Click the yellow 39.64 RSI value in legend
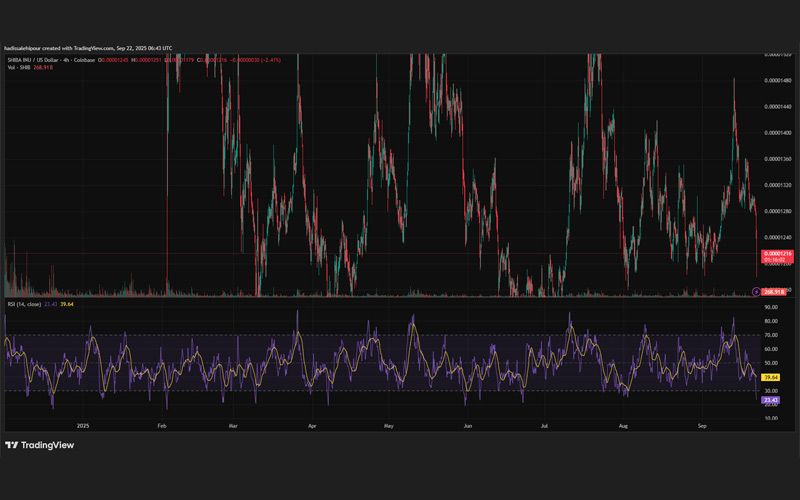 pos(67,304)
